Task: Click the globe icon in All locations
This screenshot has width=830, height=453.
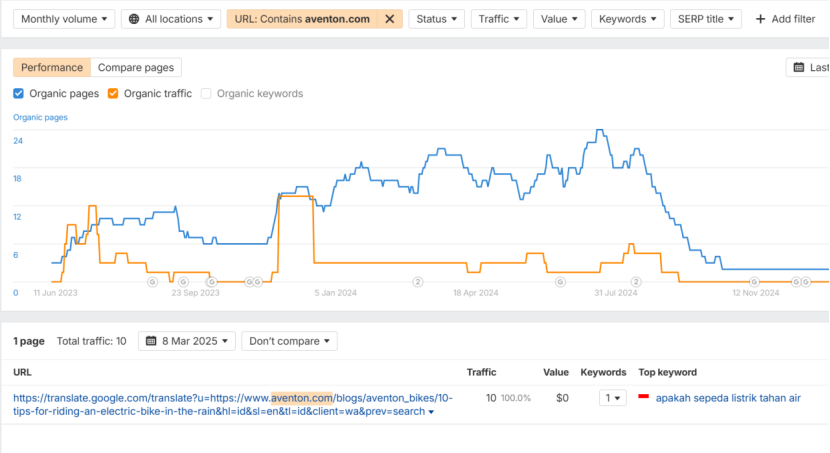Action: click(x=134, y=19)
